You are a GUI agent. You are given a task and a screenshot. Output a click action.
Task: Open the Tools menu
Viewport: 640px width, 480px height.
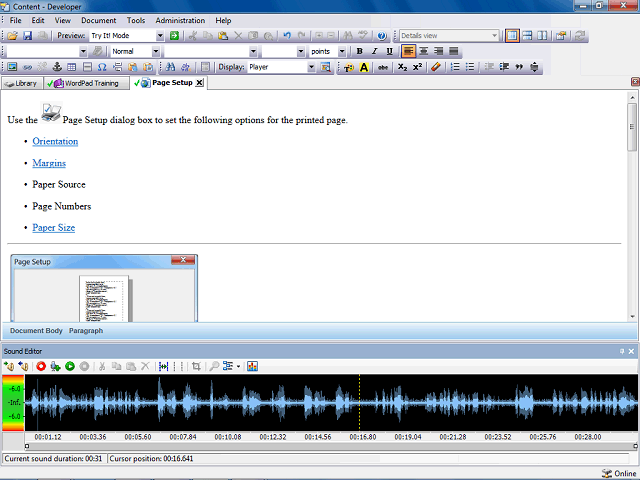click(x=136, y=20)
